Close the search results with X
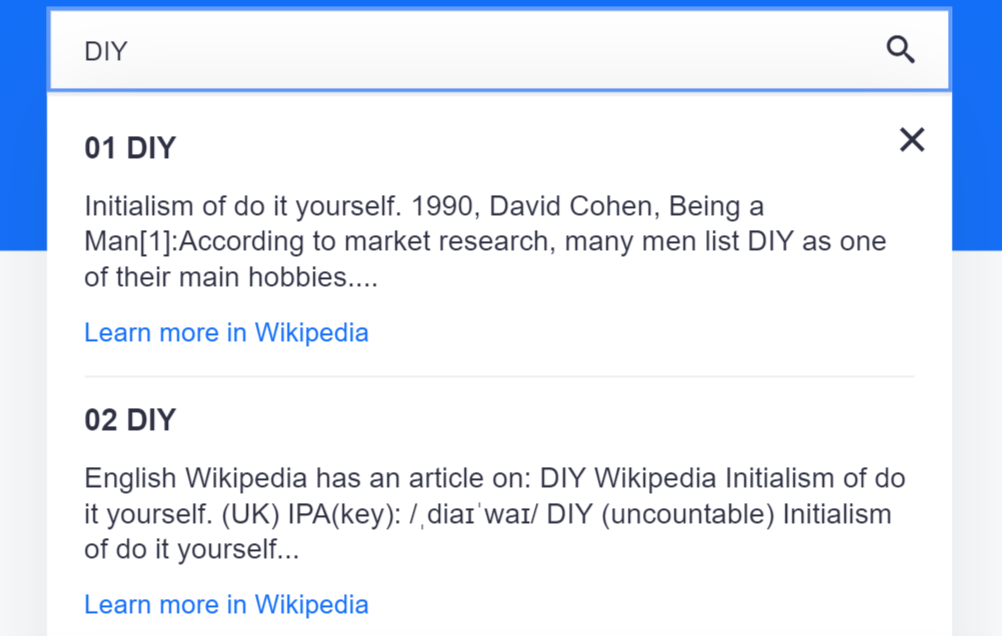The width and height of the screenshot is (1002, 636). coord(912,140)
